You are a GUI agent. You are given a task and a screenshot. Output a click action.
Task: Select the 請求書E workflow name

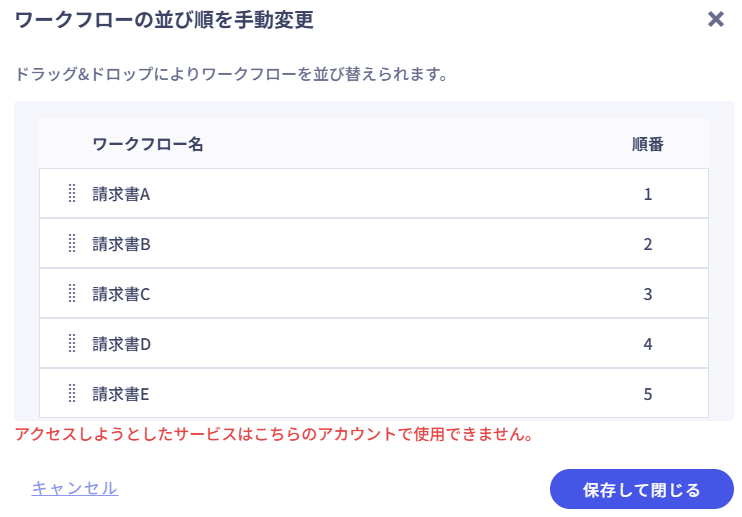[x=121, y=394]
